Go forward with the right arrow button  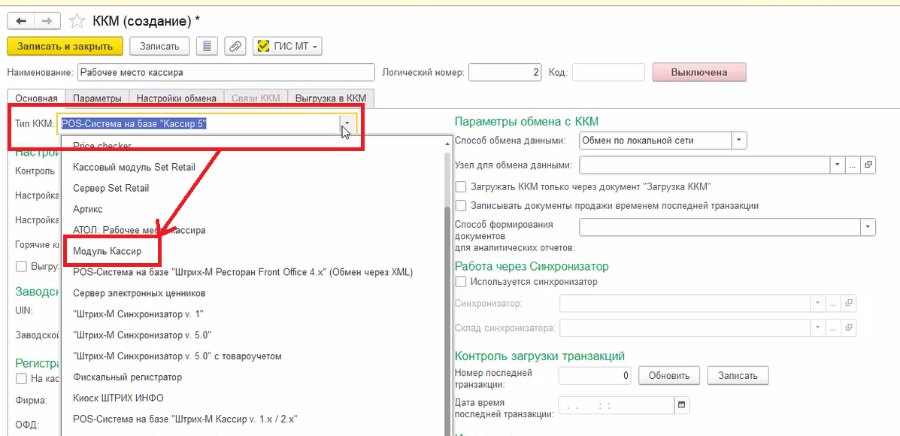48,21
